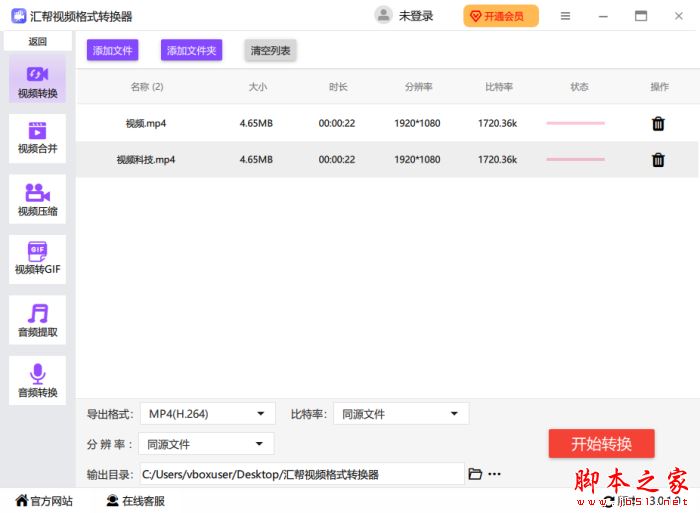Click the user avatar icon
Screen dimensions: 700x513
click(x=383, y=16)
